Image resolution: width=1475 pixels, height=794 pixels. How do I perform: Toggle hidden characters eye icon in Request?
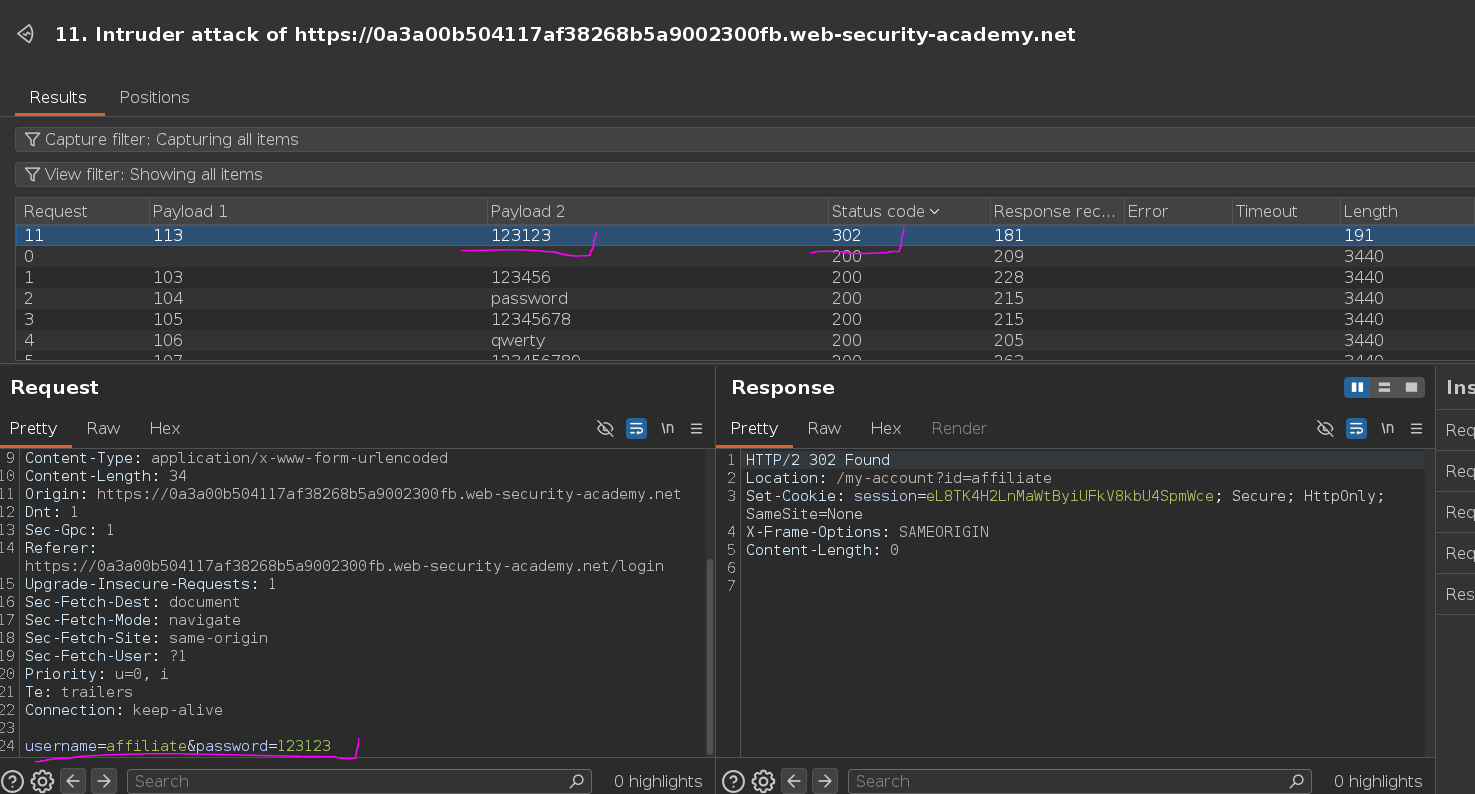coord(605,428)
